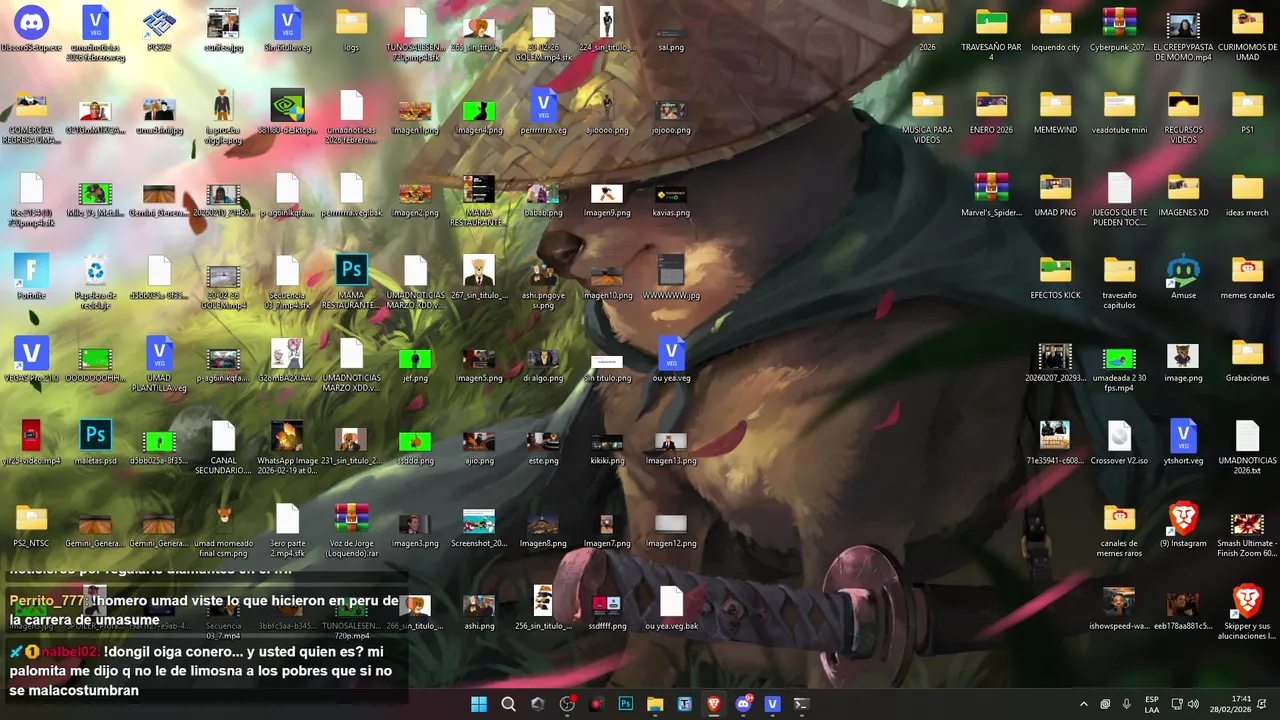Open the Papelera de reciclaje icon
Image resolution: width=1280 pixels, height=720 pixels.
pos(95,278)
